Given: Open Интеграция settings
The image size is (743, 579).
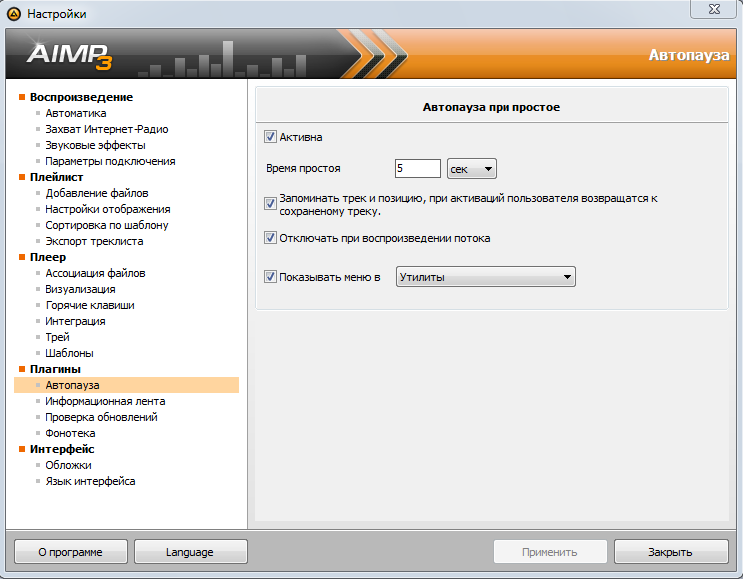Looking at the screenshot, I should (x=75, y=321).
